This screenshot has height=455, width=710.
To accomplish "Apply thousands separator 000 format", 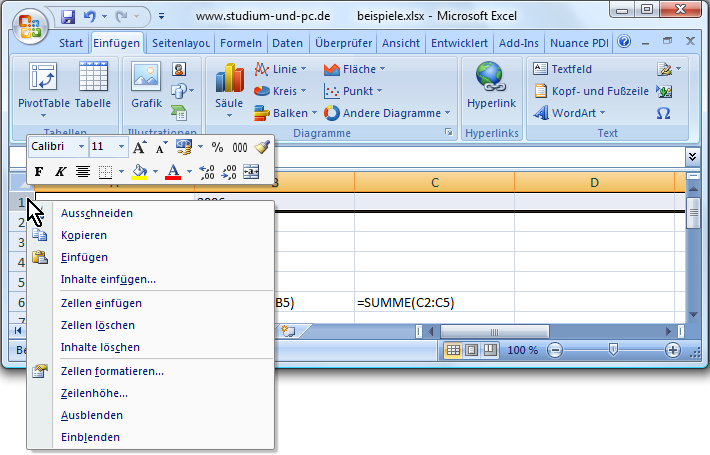I will pyautogui.click(x=240, y=147).
